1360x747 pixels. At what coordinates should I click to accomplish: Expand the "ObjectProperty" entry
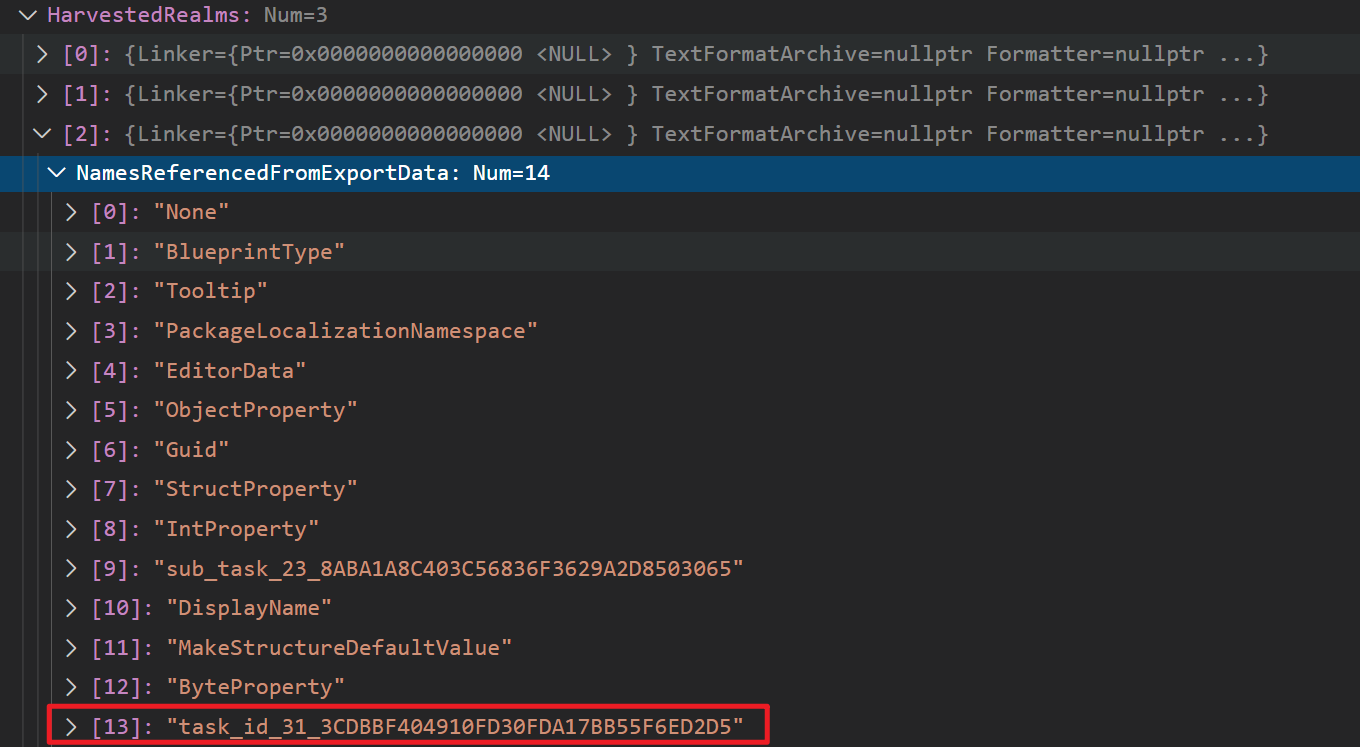pyautogui.click(x=71, y=410)
